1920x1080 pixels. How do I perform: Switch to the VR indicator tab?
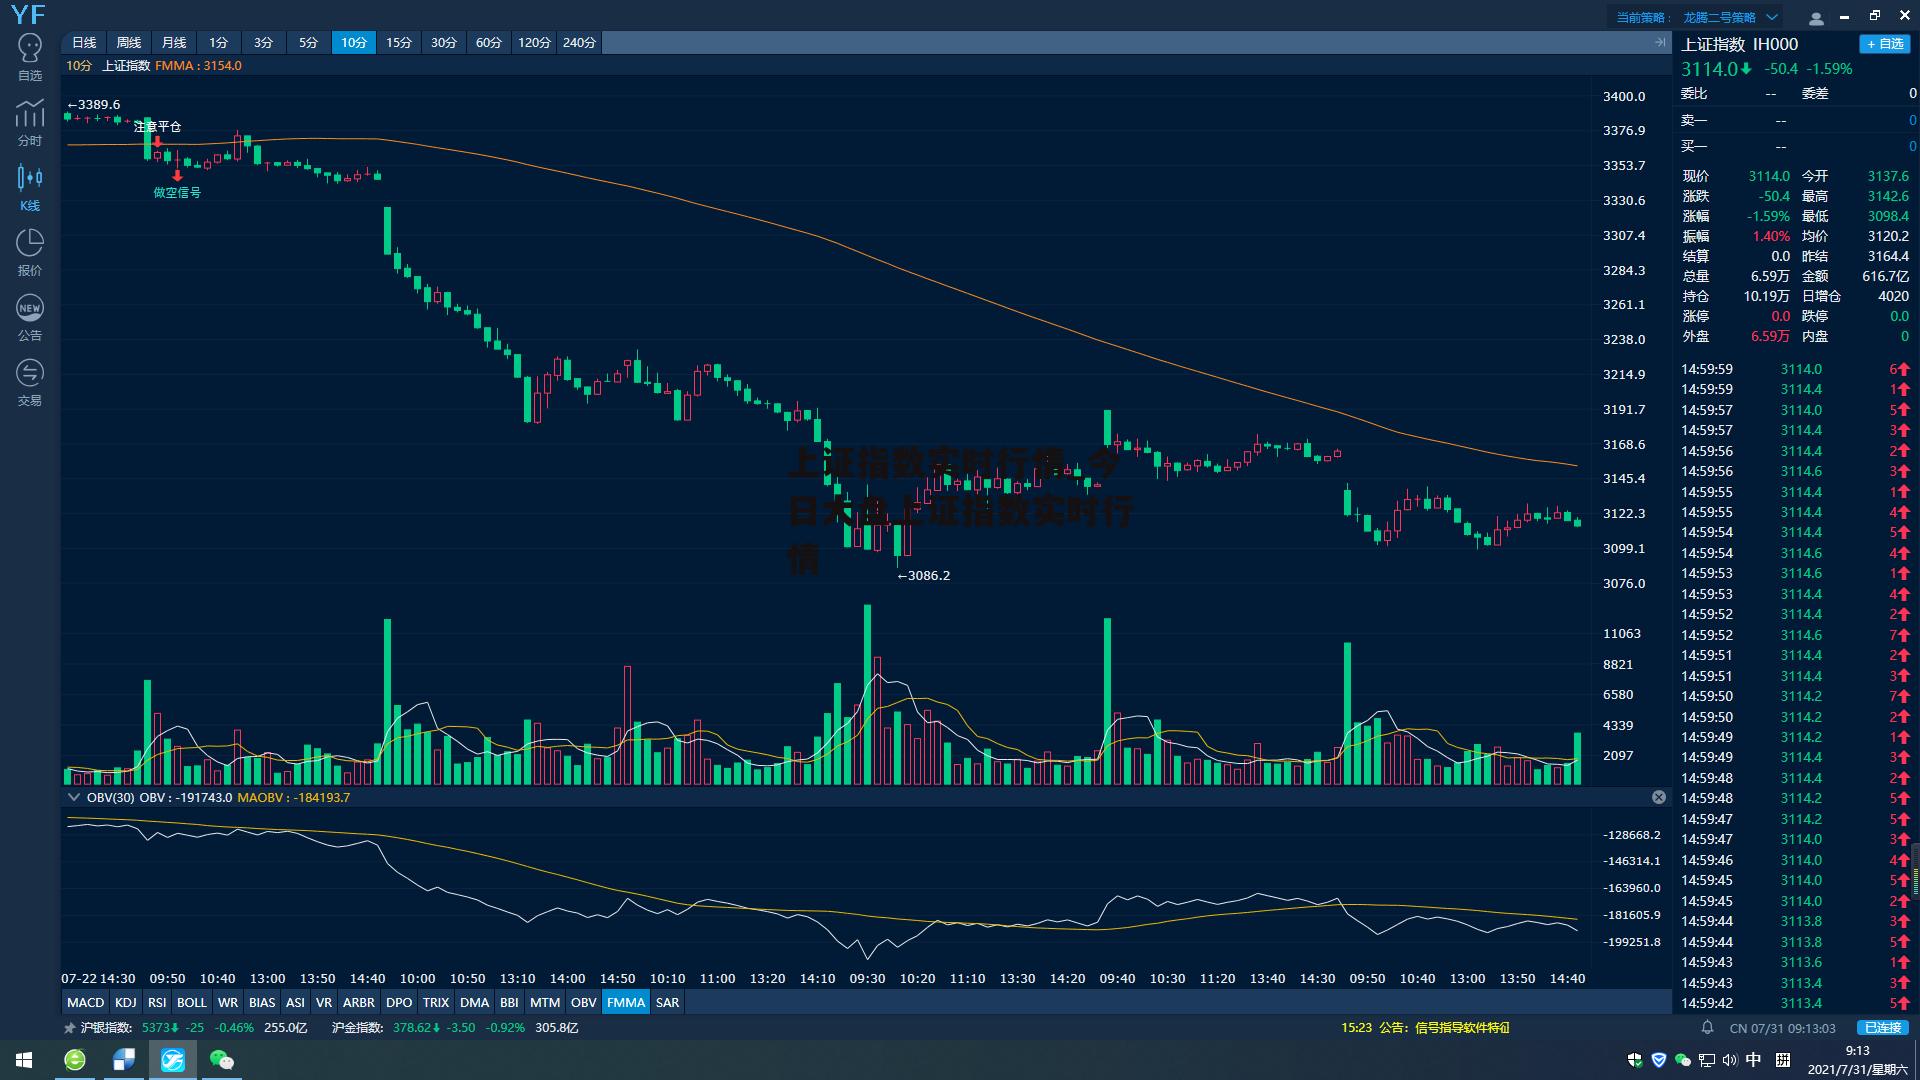tap(324, 1002)
